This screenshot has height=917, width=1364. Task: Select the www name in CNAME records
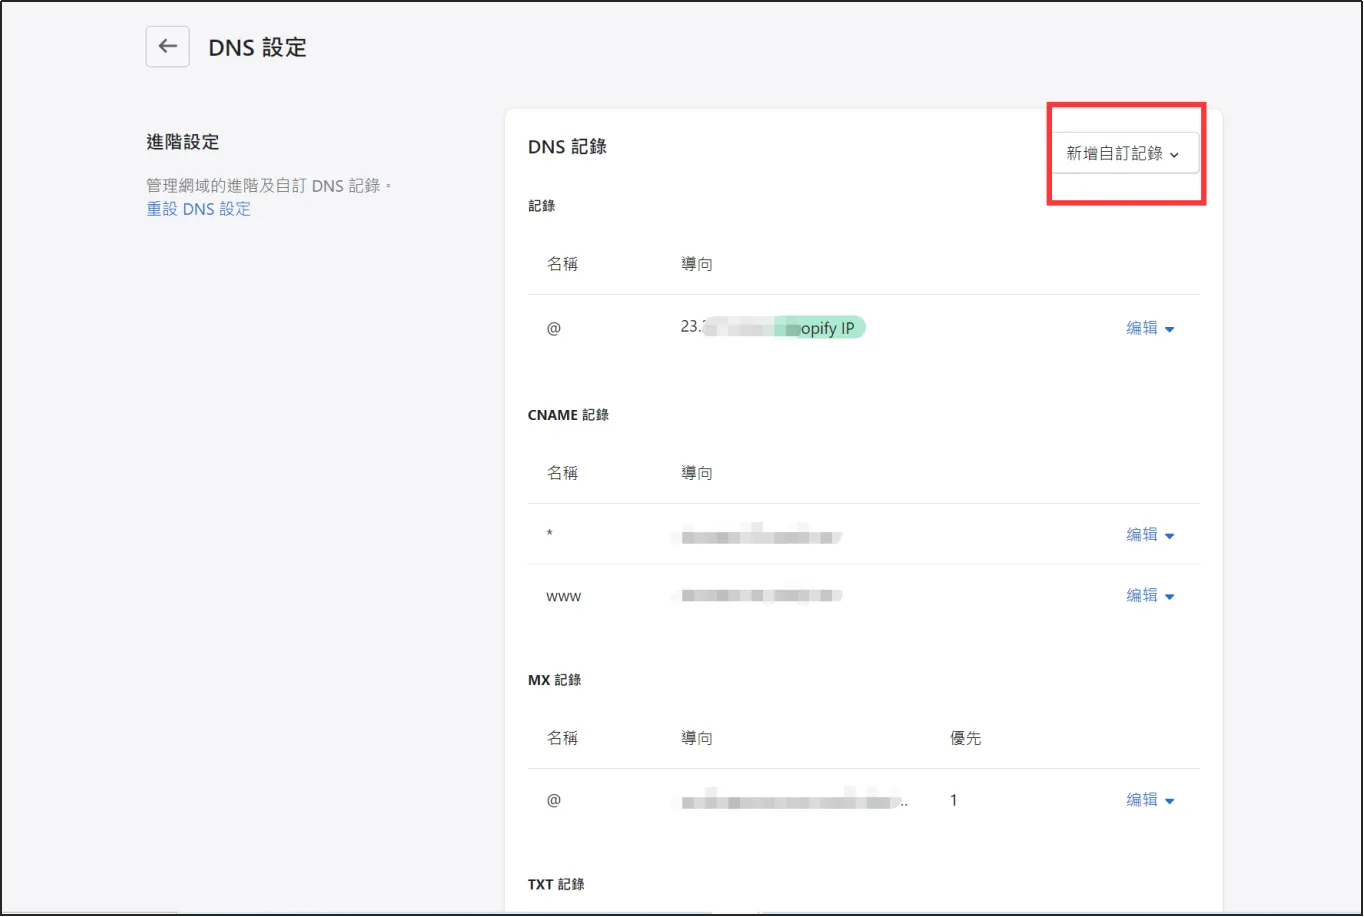coord(563,597)
